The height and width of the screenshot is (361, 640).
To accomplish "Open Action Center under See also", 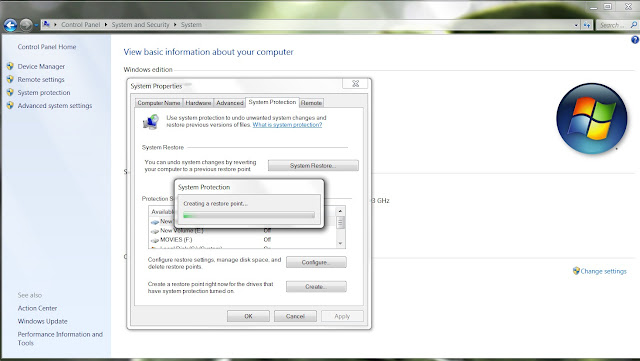I will click(x=37, y=308).
